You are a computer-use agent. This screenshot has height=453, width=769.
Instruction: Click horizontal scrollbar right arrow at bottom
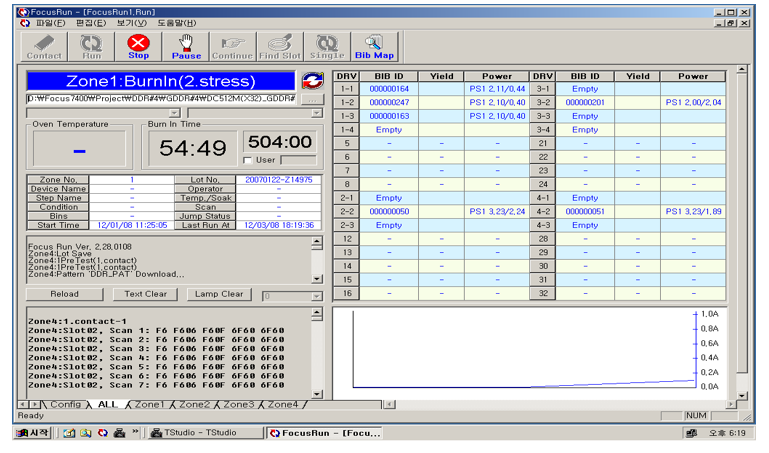click(731, 404)
